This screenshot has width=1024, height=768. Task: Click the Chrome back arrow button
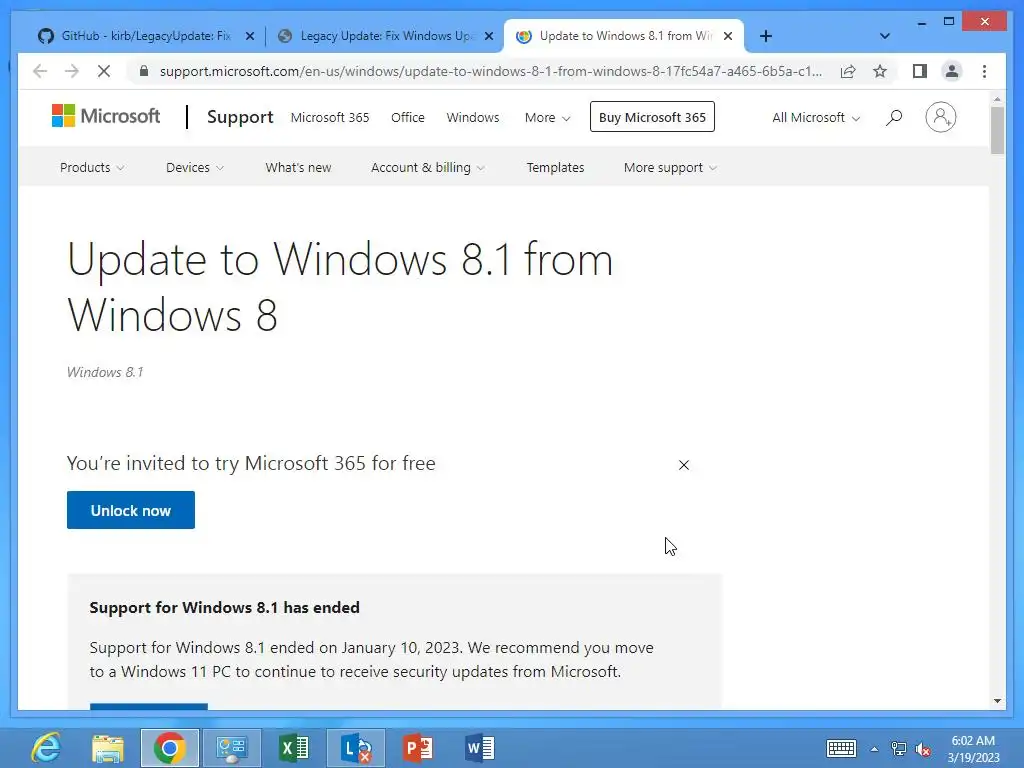pos(40,71)
